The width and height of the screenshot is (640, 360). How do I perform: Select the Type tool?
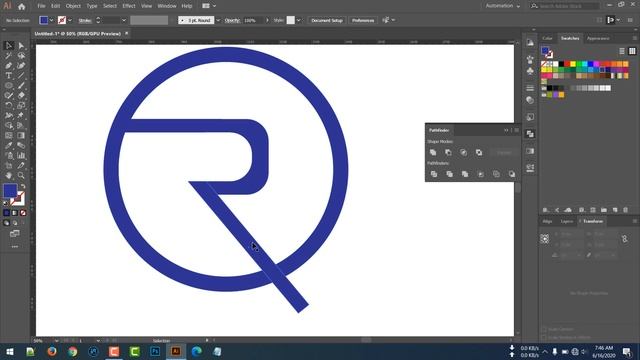(x=9, y=76)
